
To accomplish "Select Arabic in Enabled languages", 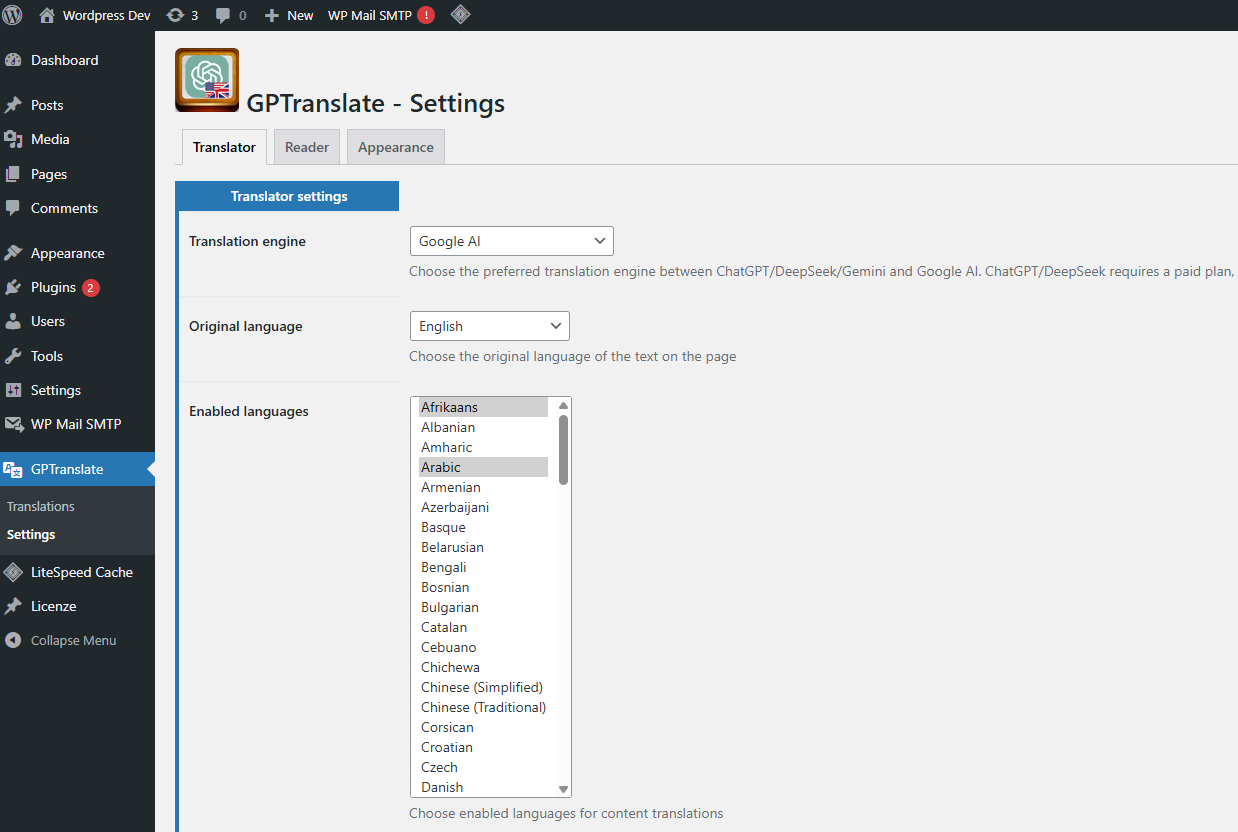I will coord(483,467).
